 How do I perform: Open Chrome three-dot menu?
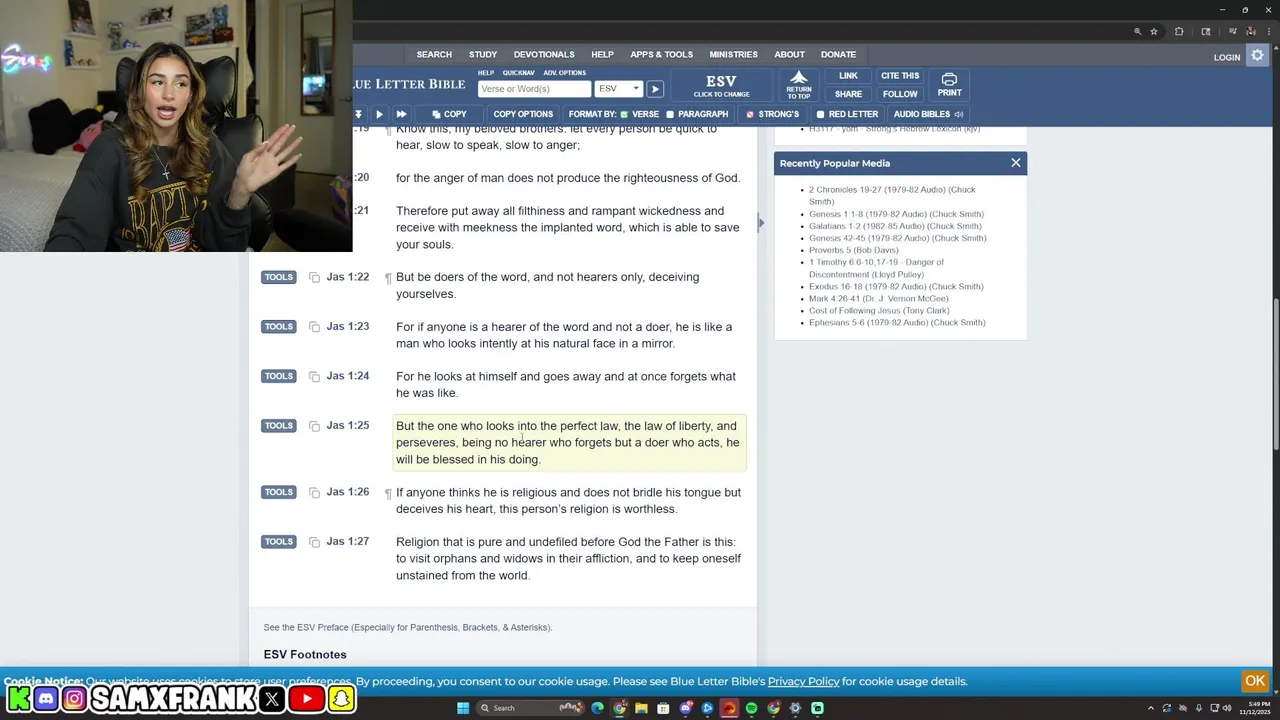tap(1268, 32)
